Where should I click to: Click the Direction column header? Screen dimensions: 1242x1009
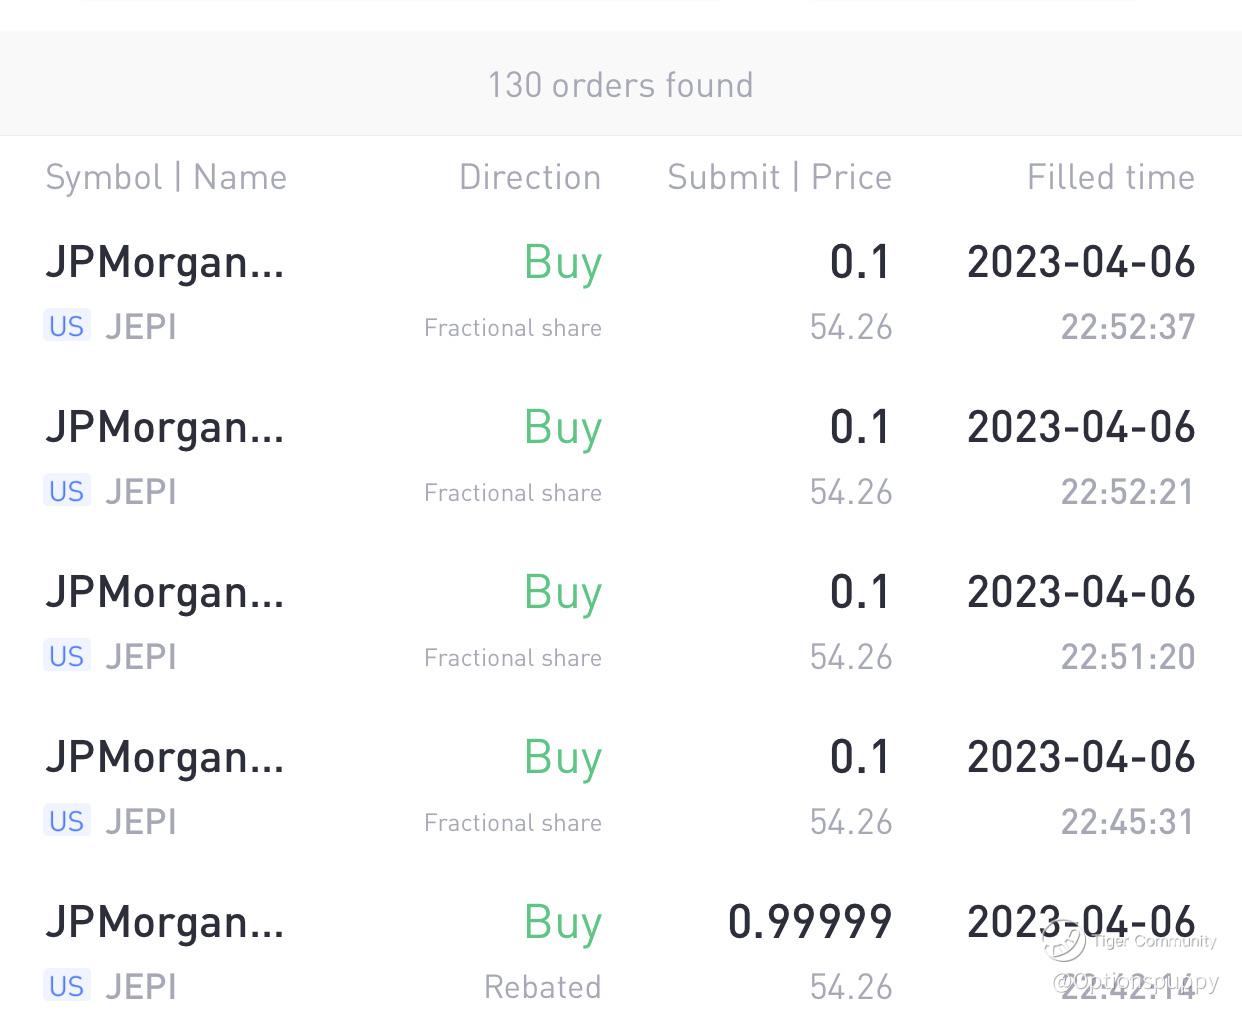tap(530, 177)
